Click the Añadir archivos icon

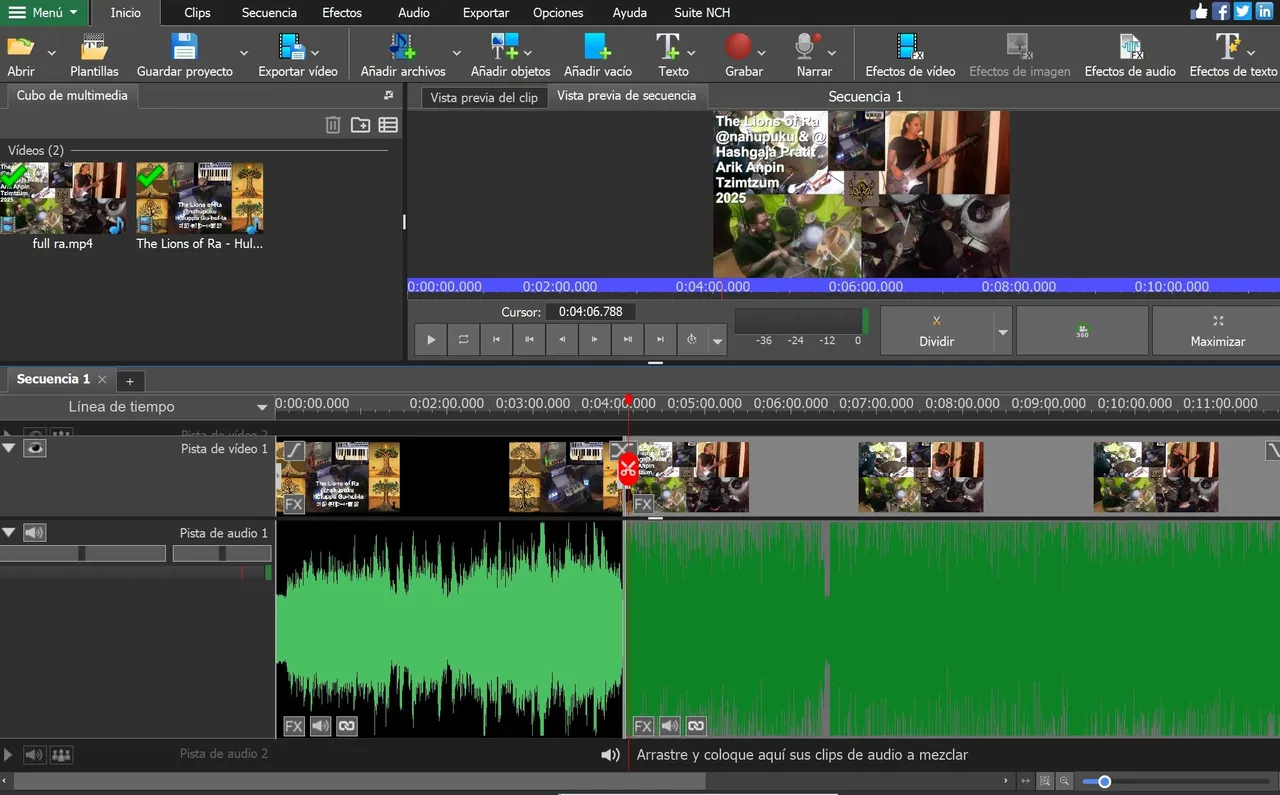click(x=401, y=47)
